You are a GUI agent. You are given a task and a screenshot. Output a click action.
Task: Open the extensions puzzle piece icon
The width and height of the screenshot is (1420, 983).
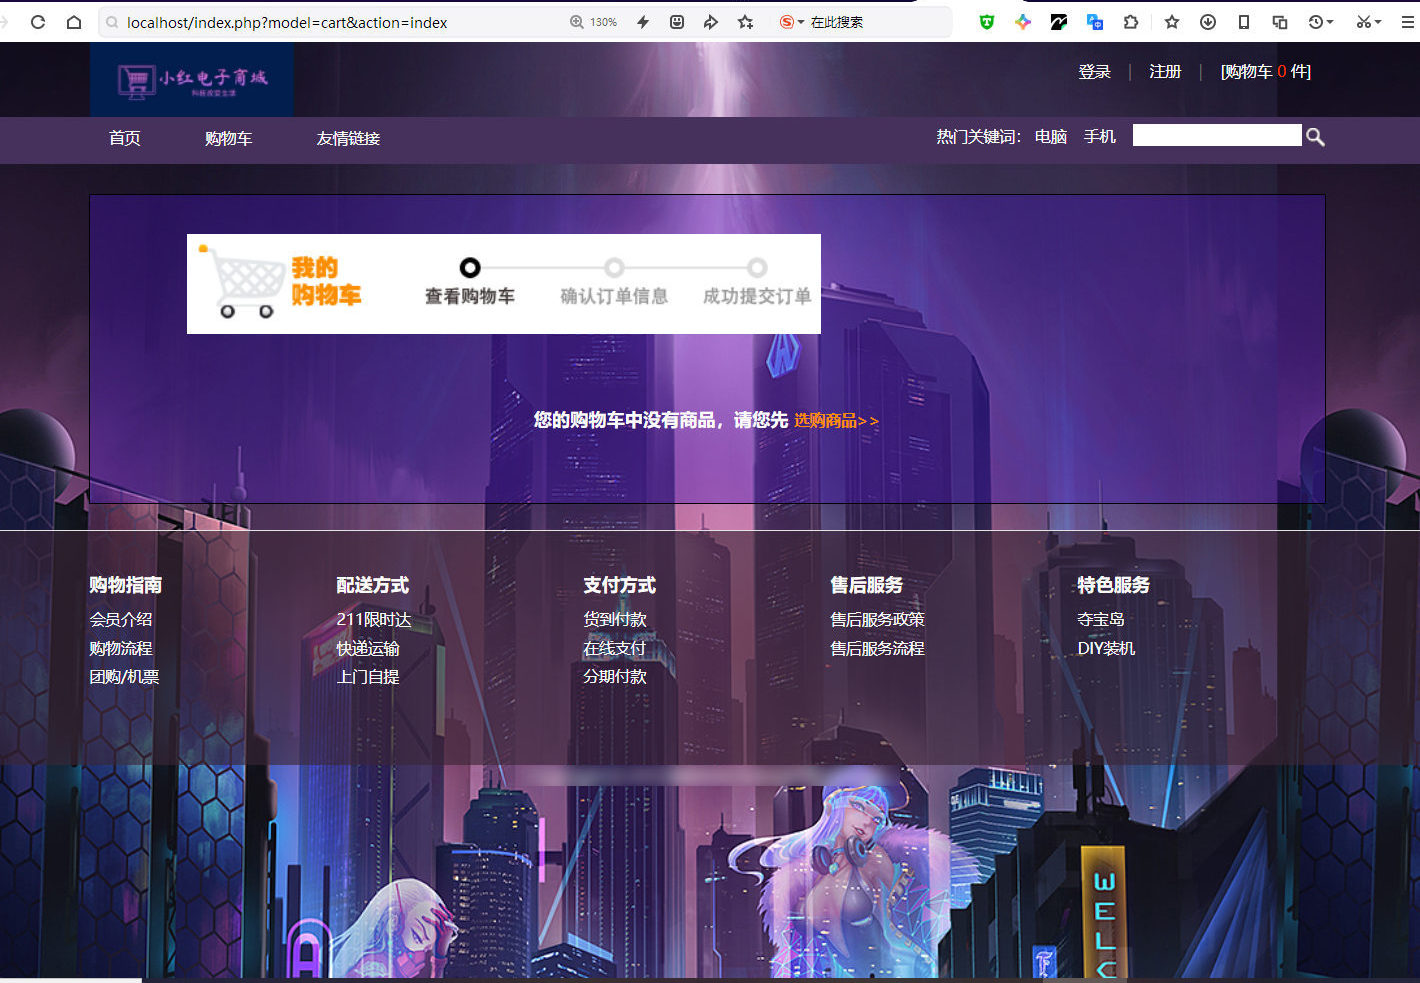tap(1131, 22)
